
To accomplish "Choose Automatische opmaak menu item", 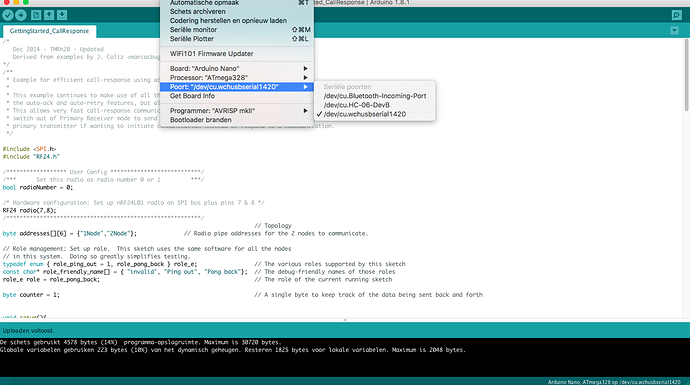I will point(237,3).
